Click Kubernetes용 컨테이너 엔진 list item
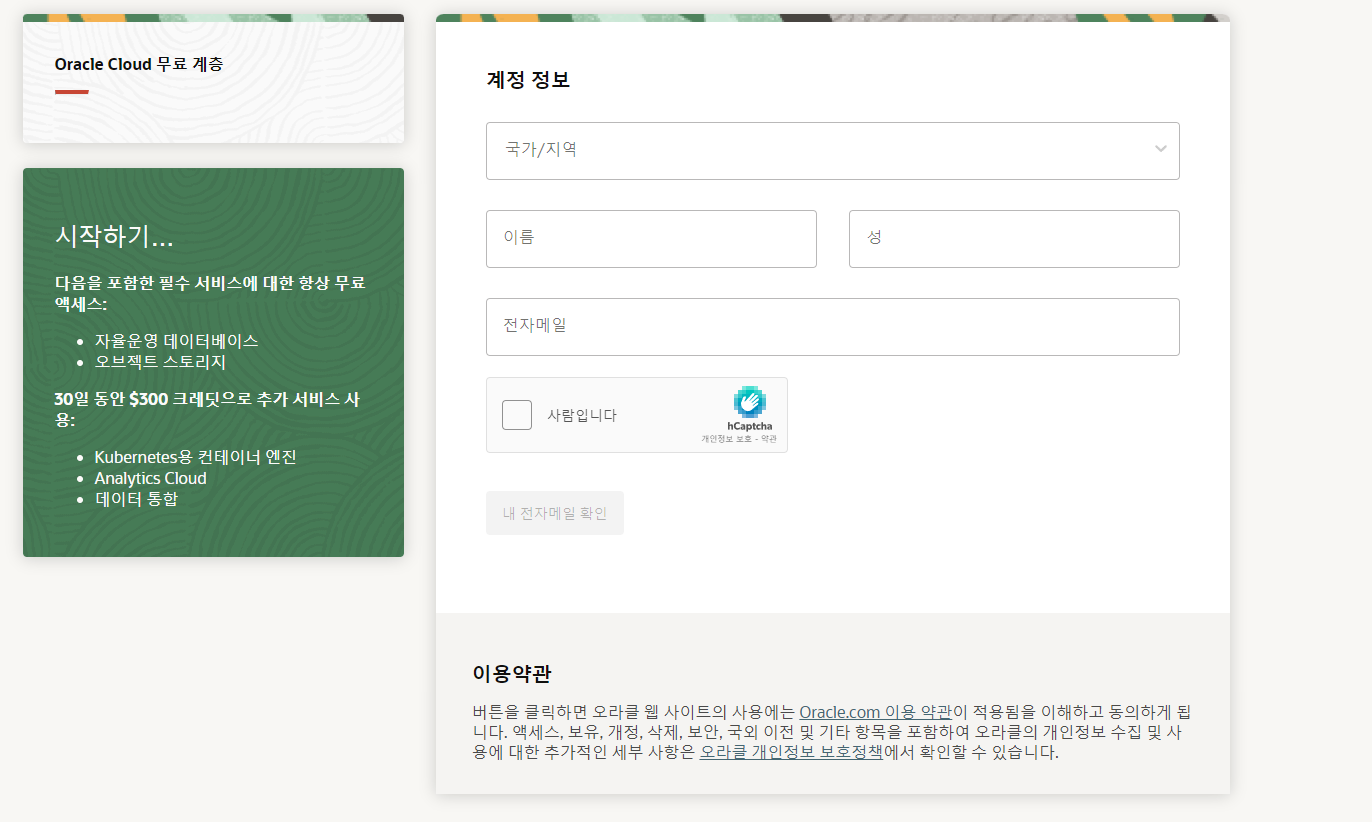This screenshot has height=822, width=1372. click(196, 457)
